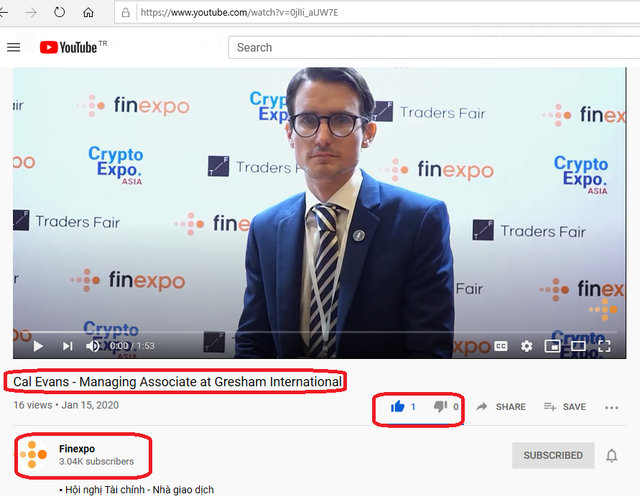Save the video to a playlist

(x=564, y=407)
